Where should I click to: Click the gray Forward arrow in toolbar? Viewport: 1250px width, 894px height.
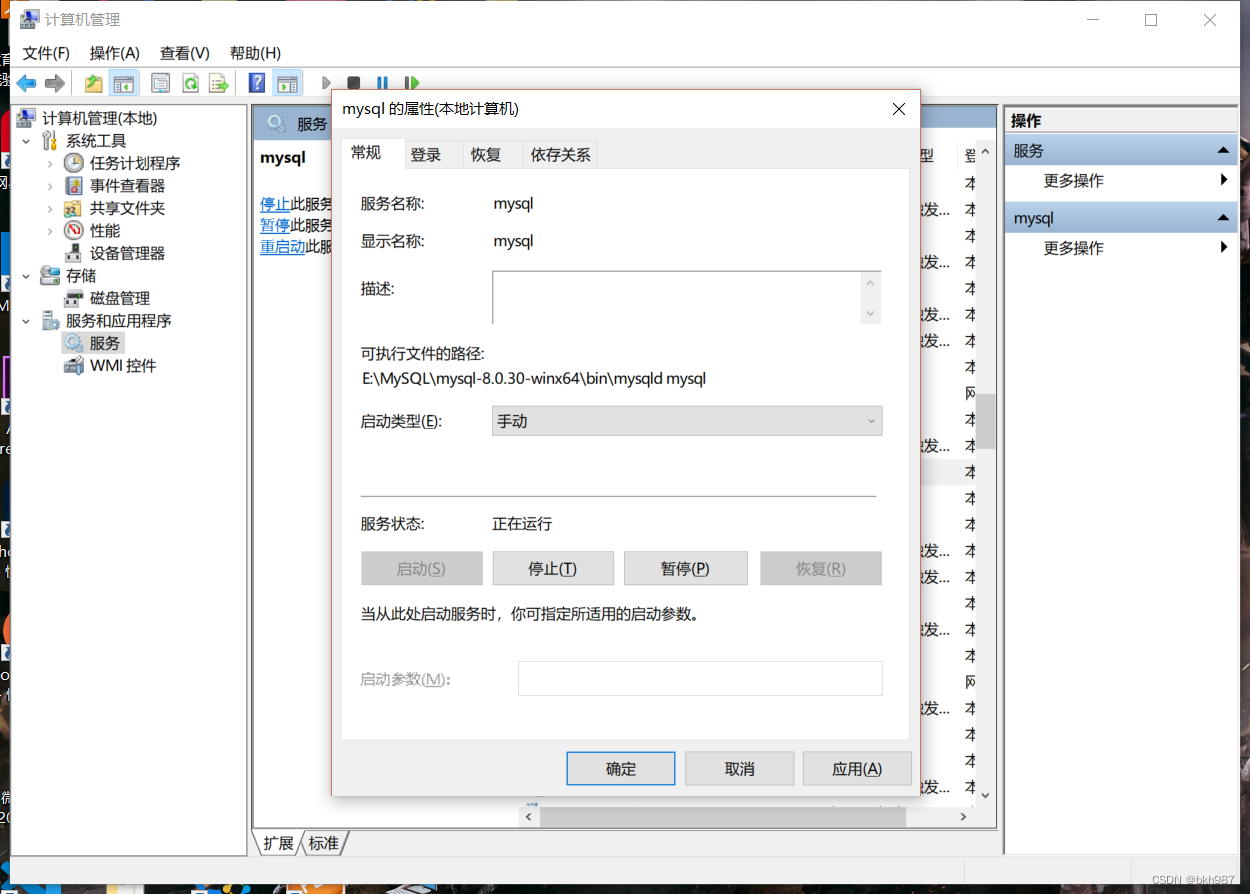pyautogui.click(x=55, y=83)
